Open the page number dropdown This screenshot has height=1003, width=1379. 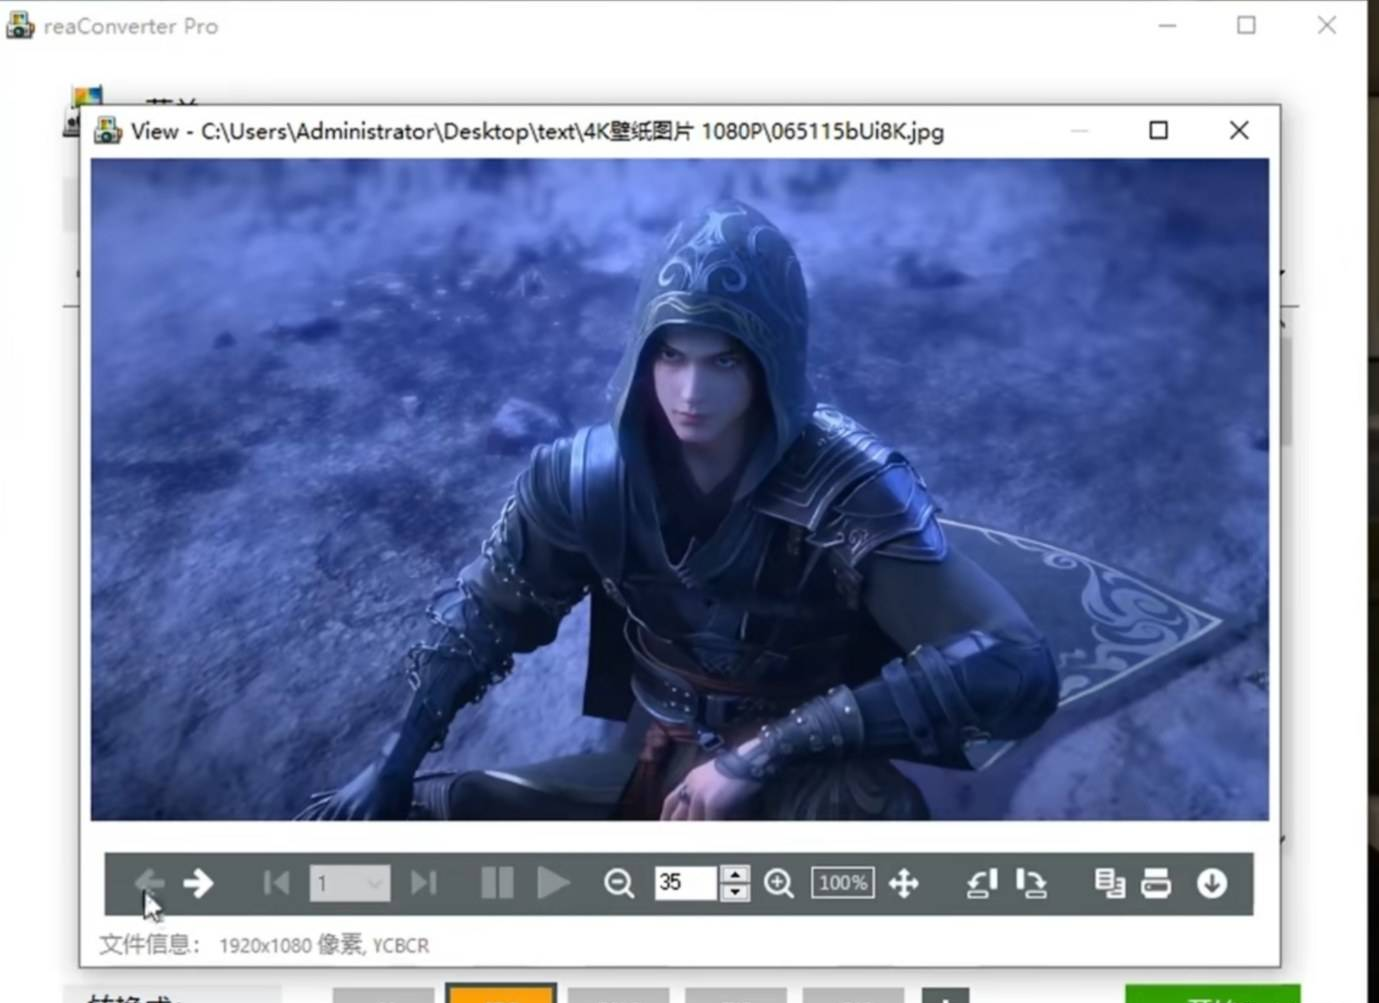click(x=374, y=884)
